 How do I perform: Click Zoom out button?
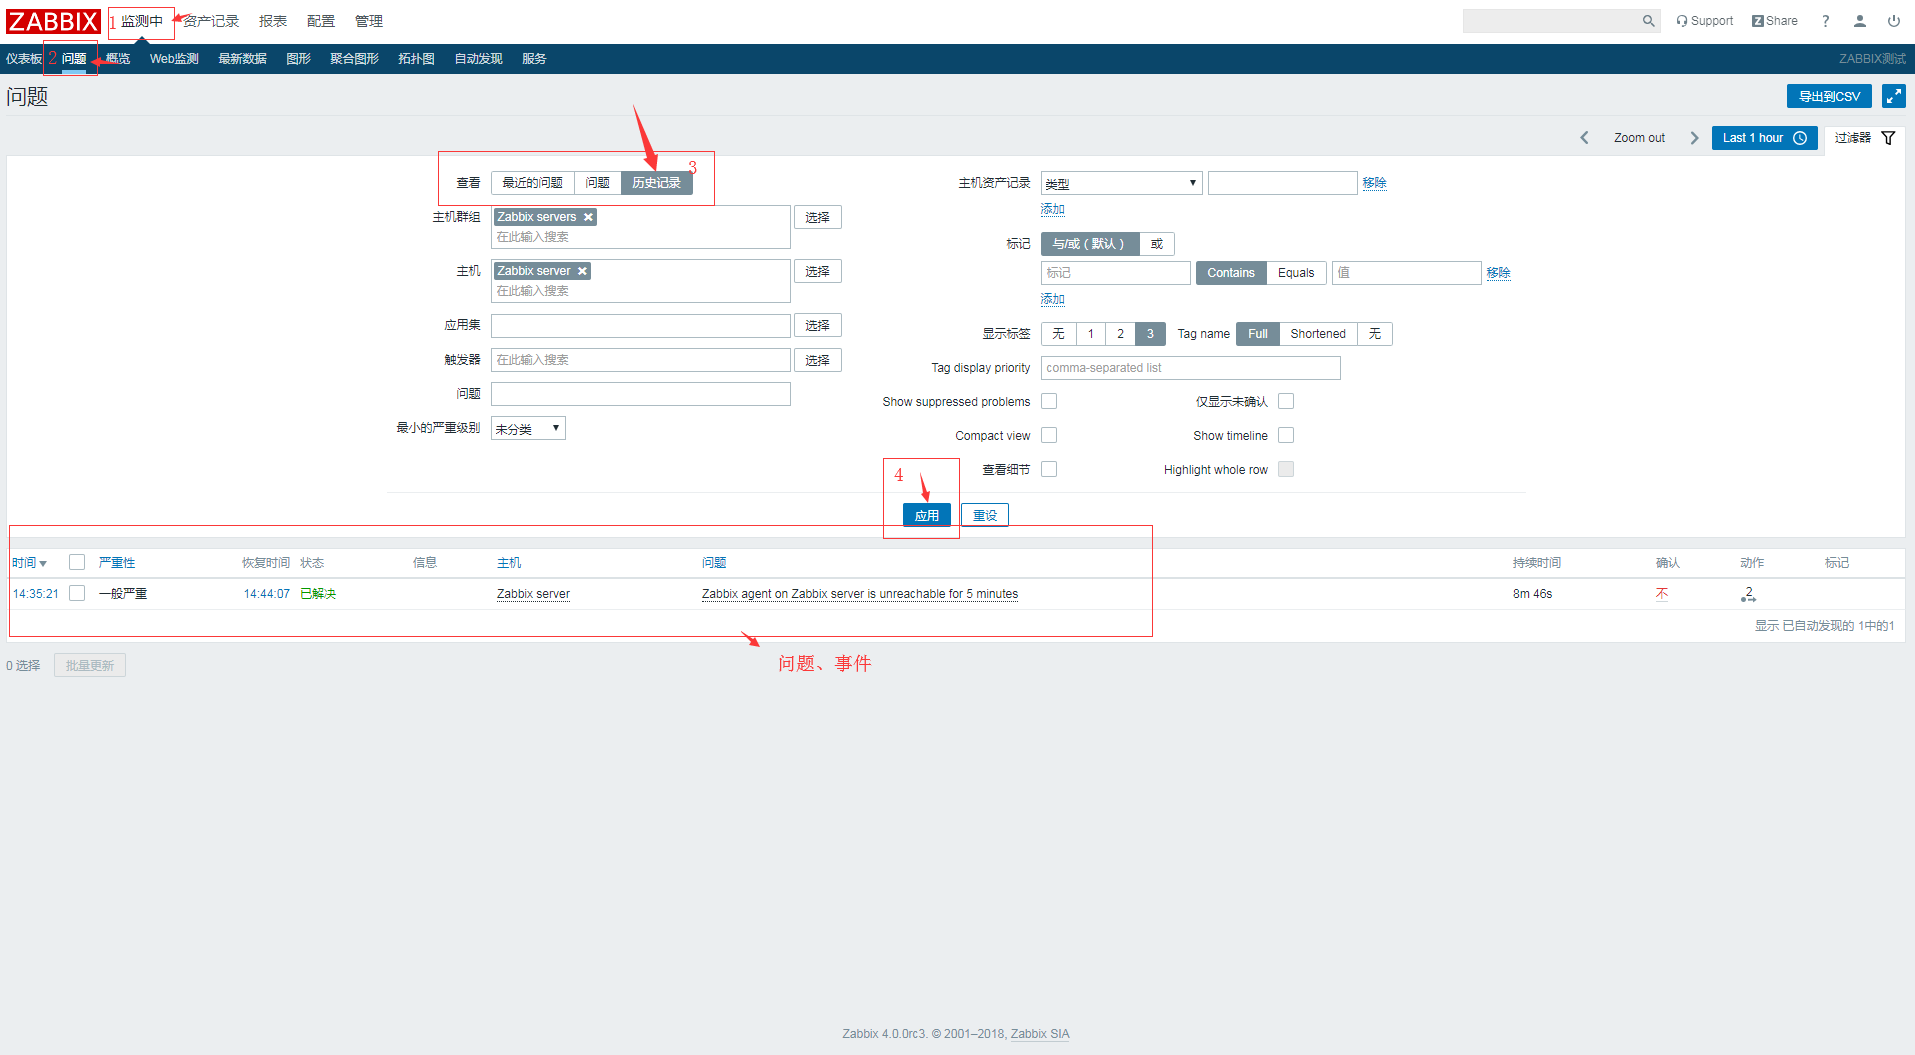[x=1639, y=138]
